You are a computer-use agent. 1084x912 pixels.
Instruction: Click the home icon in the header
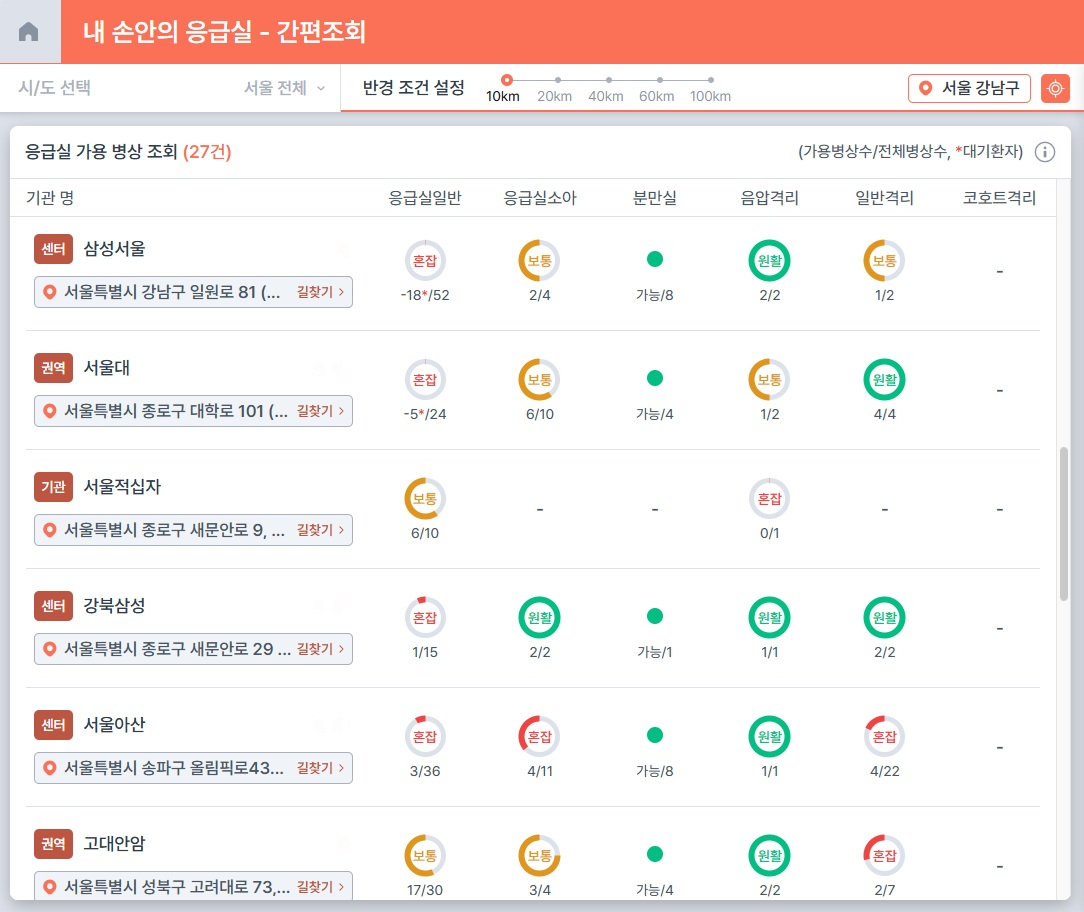28,29
